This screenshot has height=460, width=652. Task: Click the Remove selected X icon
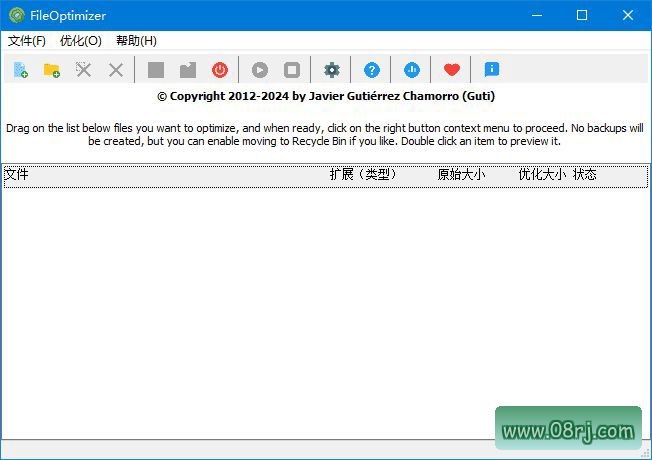click(x=116, y=70)
